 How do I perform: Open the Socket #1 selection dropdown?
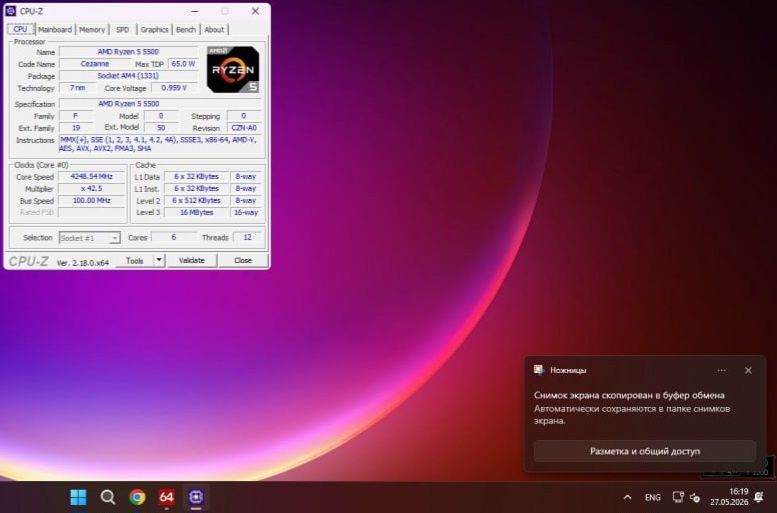click(x=90, y=238)
